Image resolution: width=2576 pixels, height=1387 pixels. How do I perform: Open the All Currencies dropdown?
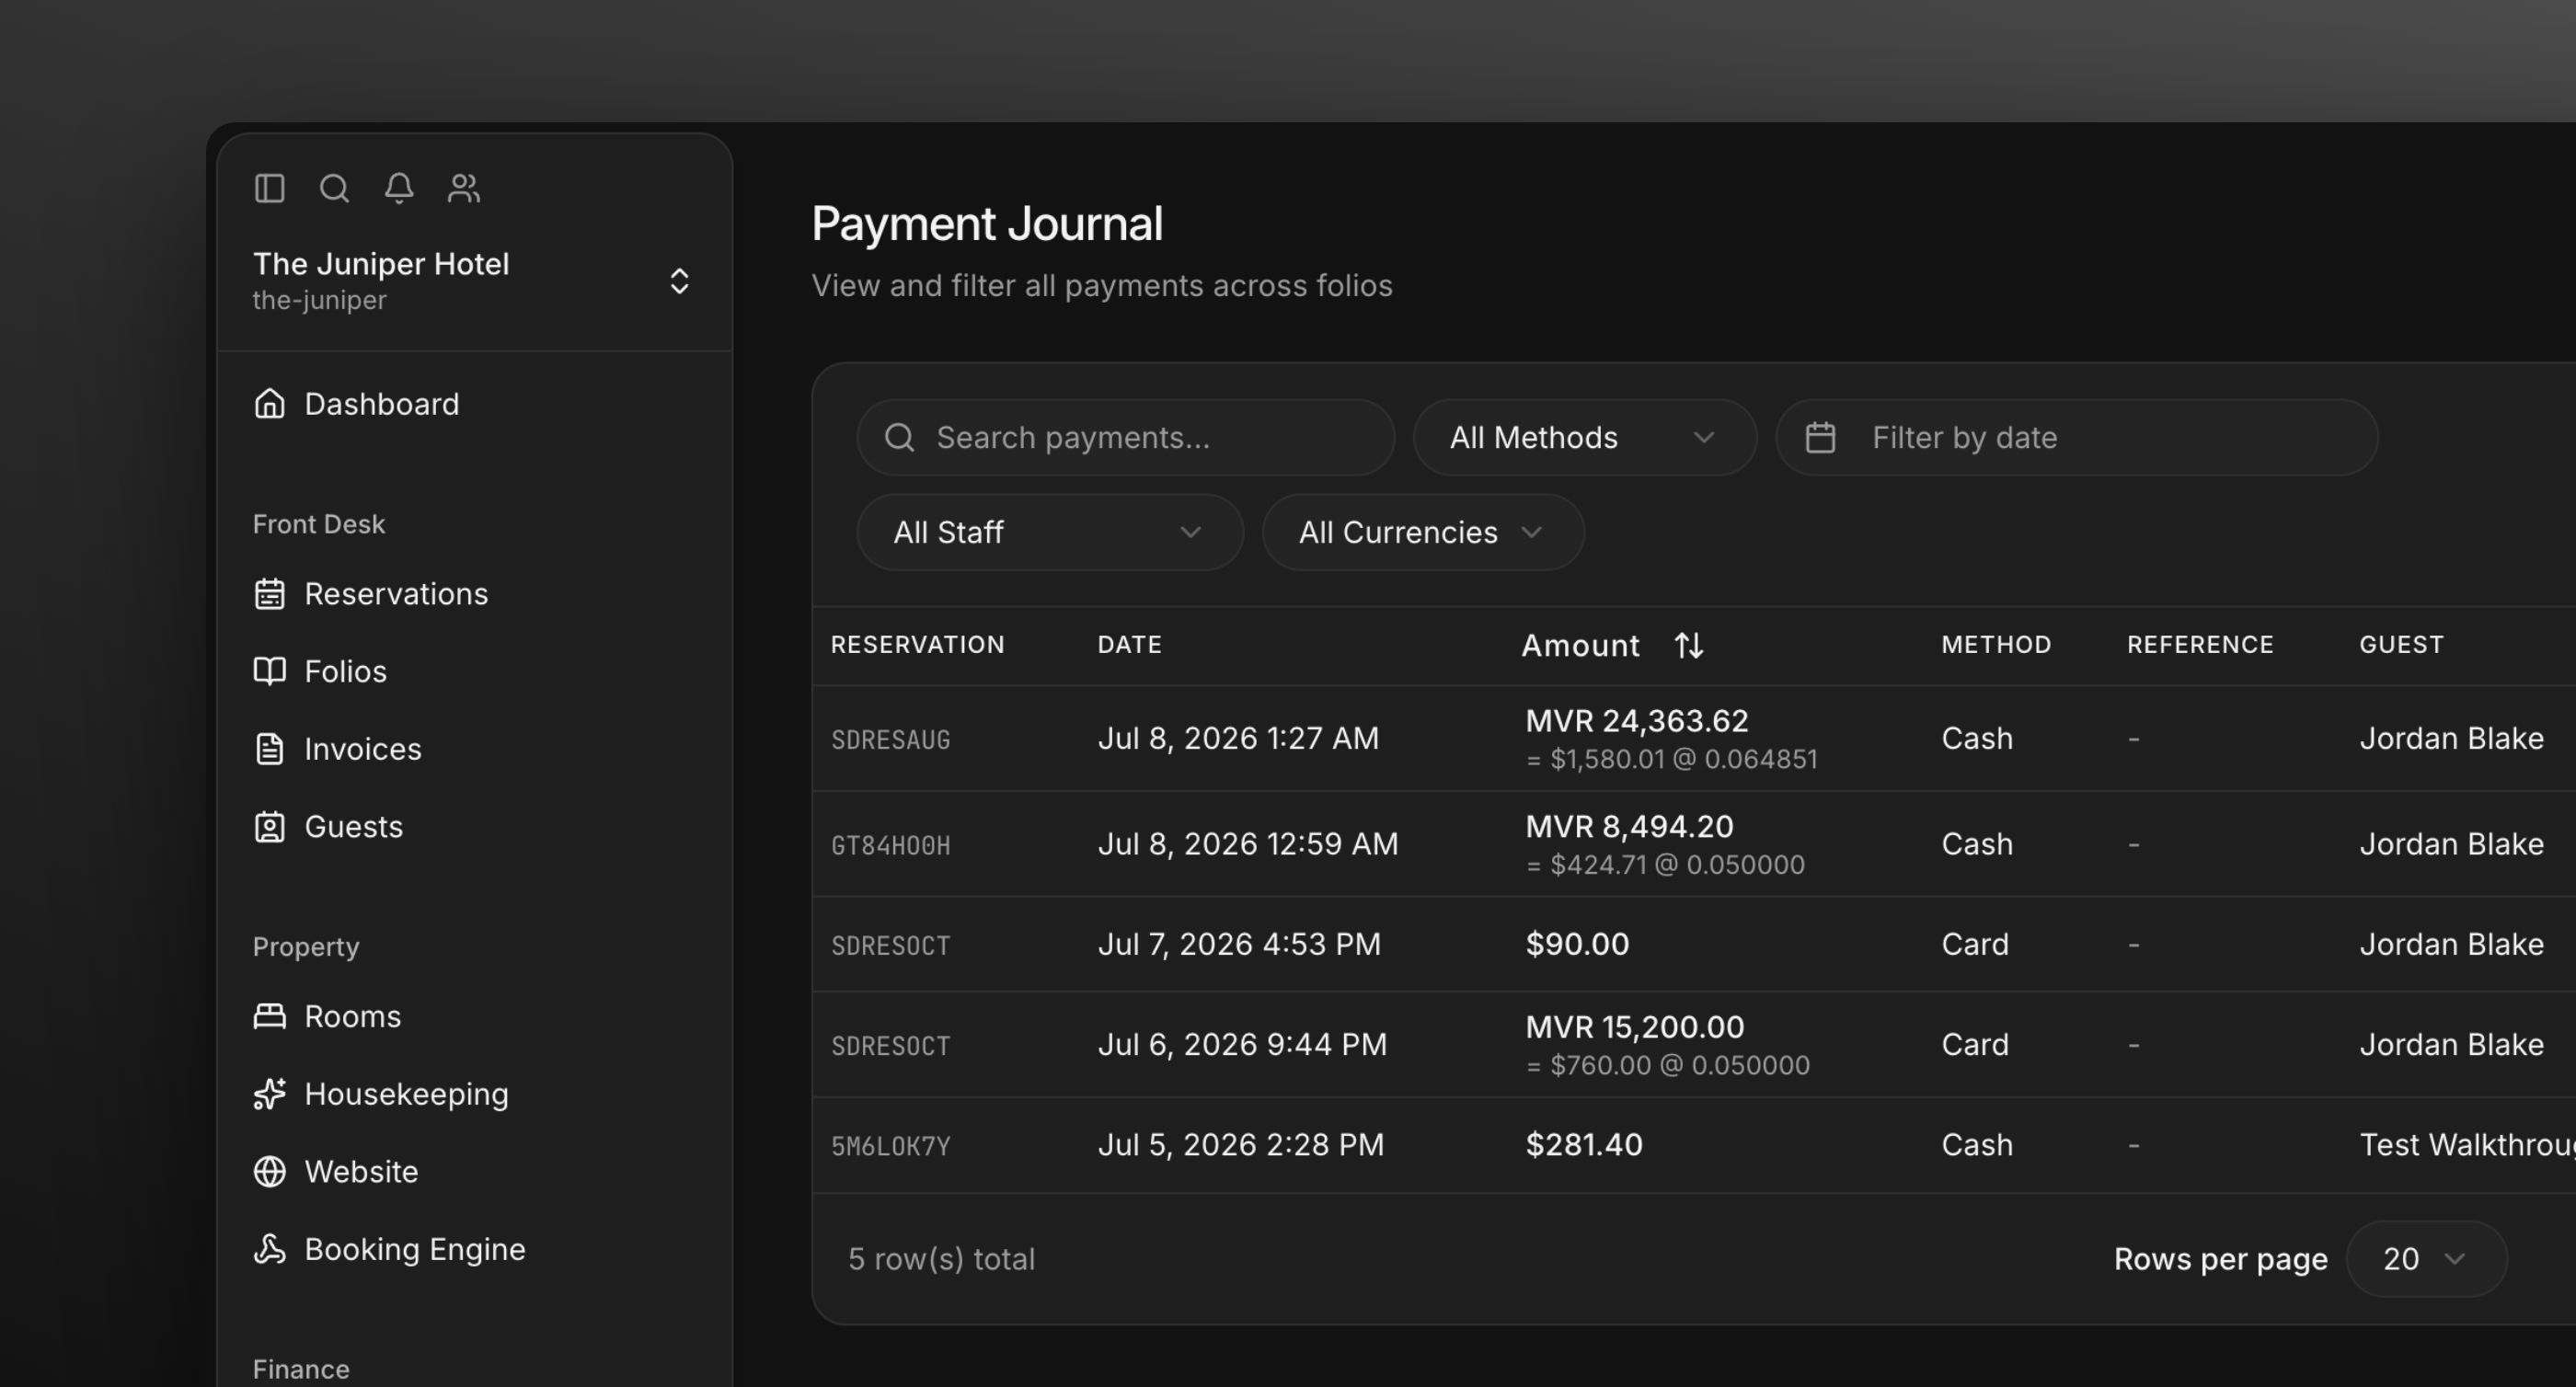click(x=1422, y=532)
